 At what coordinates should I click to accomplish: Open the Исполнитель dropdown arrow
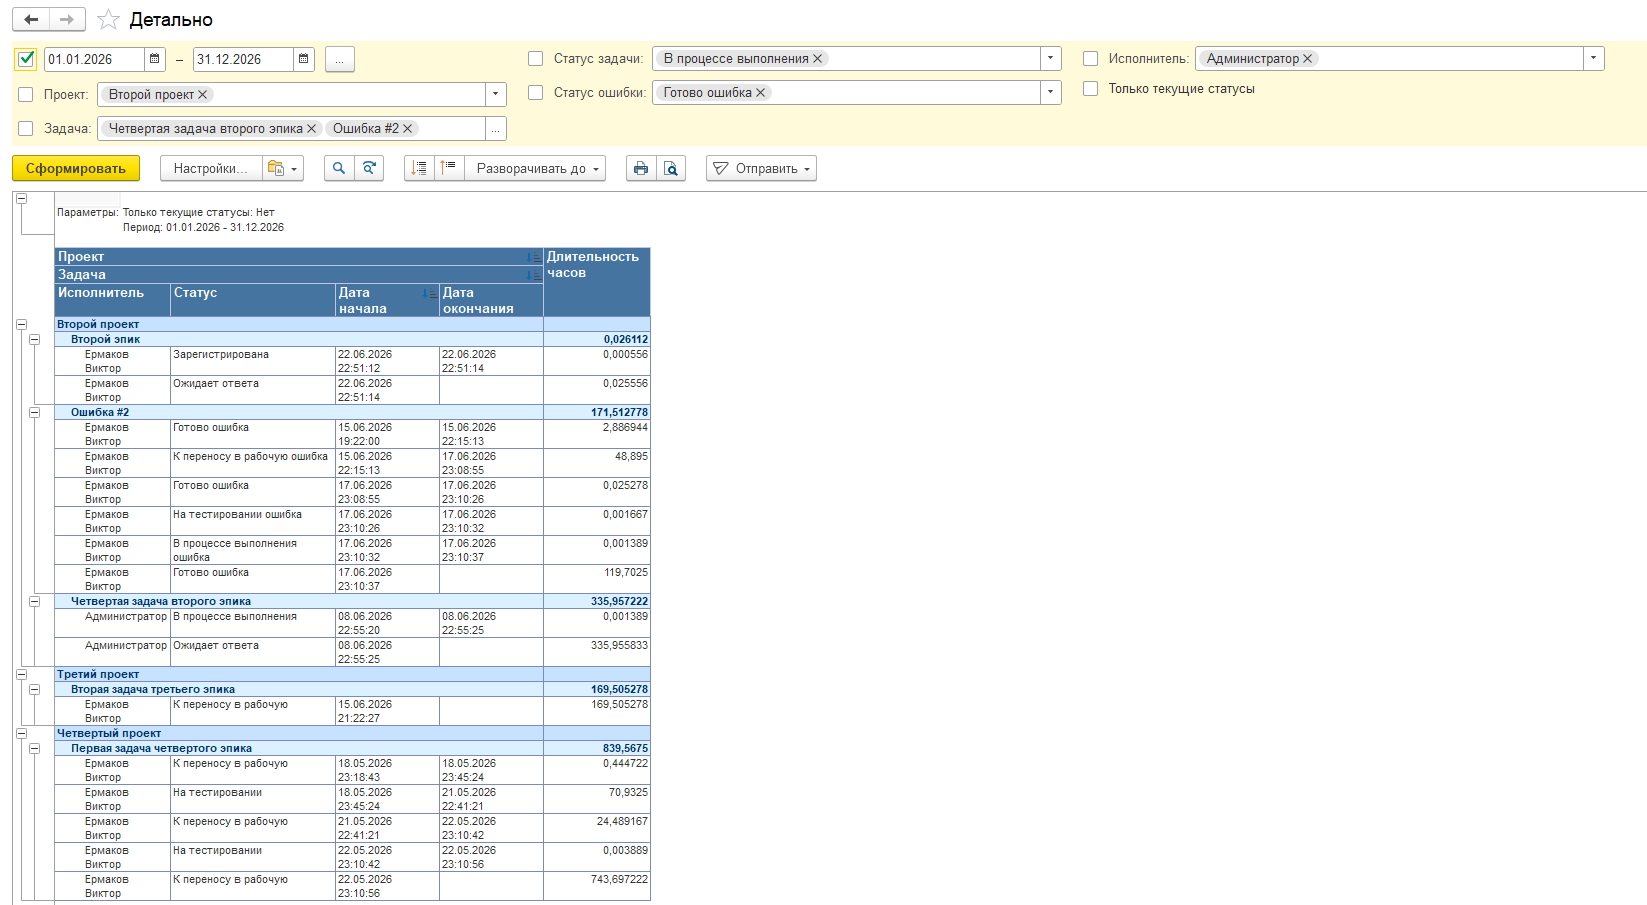point(1594,58)
